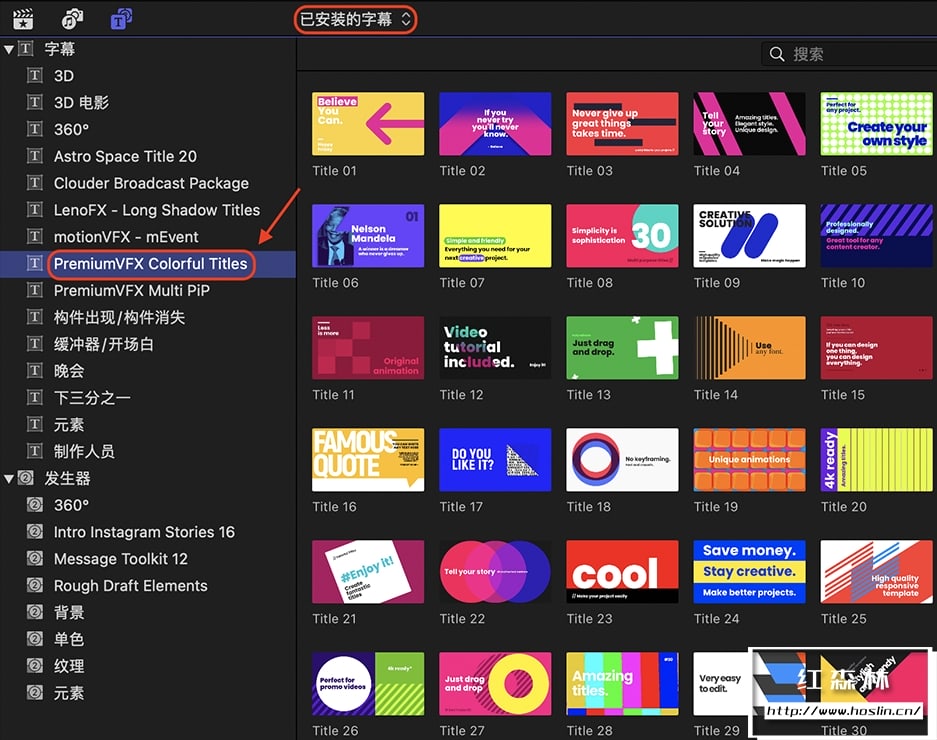Screen dimensions: 937x740
Task: Select the 制作人员 category
Action: pyautogui.click(x=148, y=452)
